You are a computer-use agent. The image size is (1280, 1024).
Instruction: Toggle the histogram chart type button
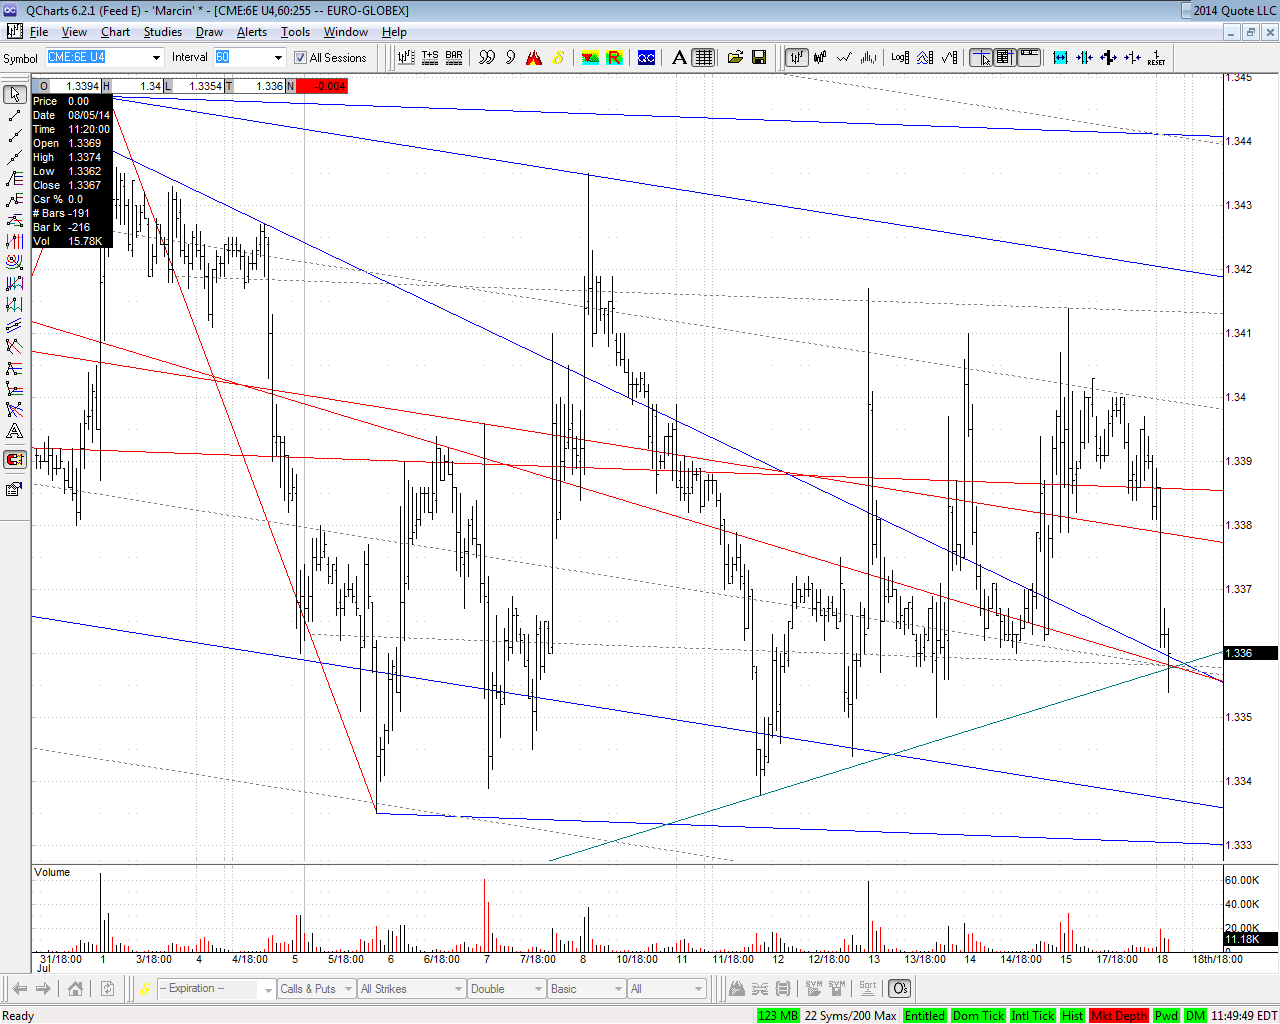(x=869, y=58)
